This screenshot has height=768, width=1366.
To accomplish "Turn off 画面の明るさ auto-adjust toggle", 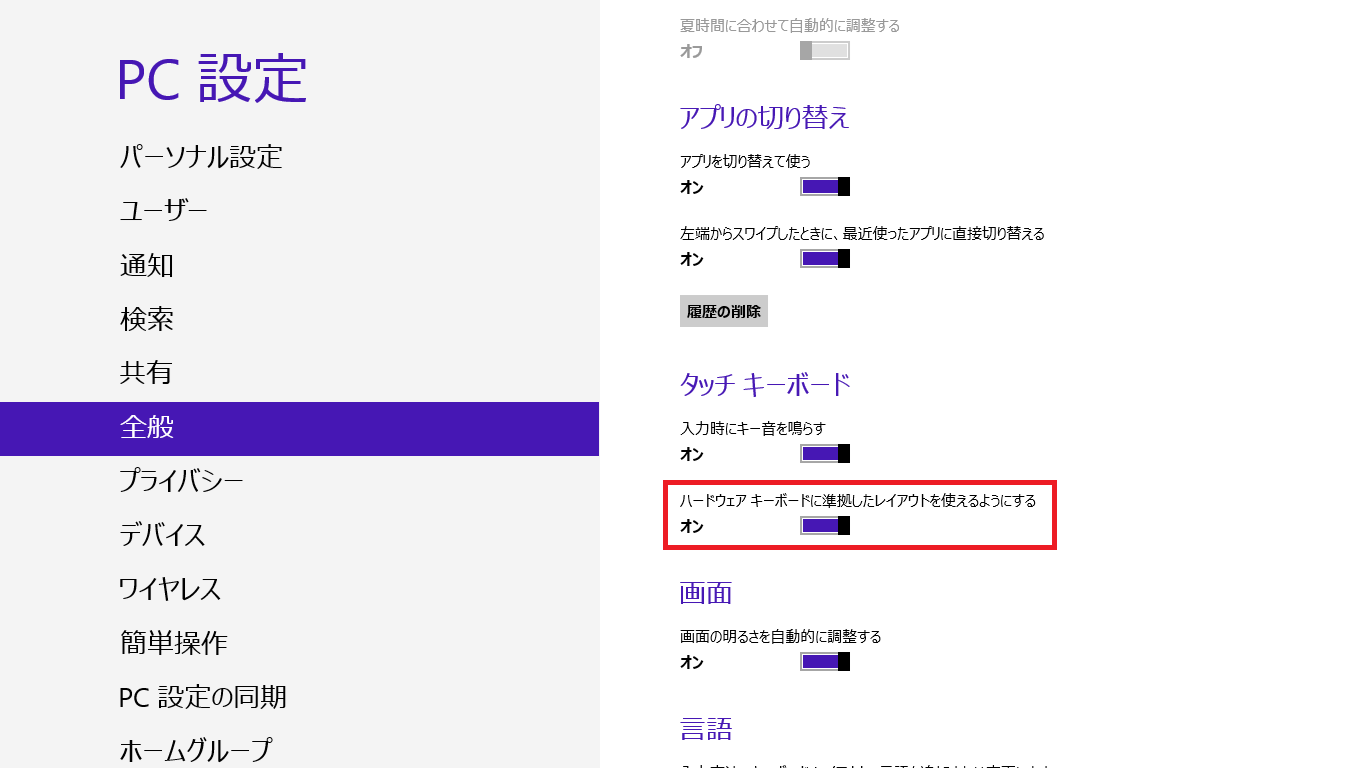I will (824, 662).
